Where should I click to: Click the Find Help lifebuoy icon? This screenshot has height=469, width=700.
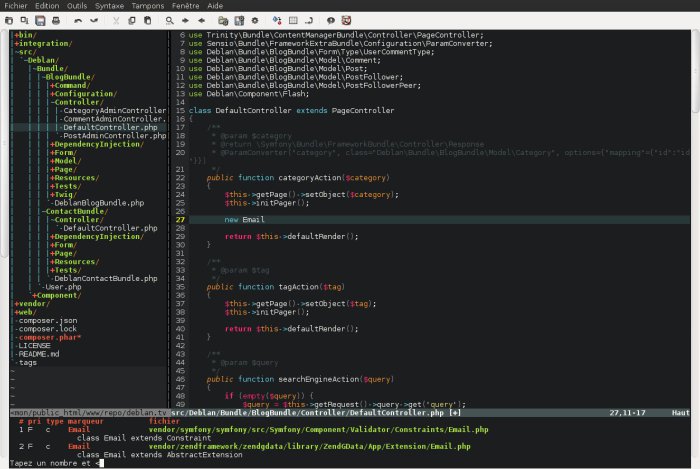(x=346, y=21)
